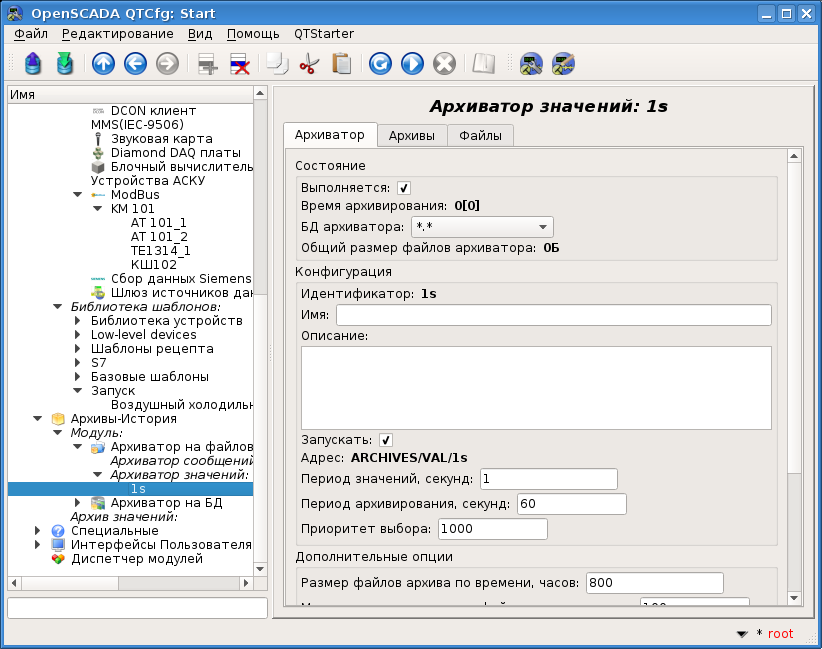Start the update cycle with the play icon
The image size is (822, 649).
(x=412, y=64)
